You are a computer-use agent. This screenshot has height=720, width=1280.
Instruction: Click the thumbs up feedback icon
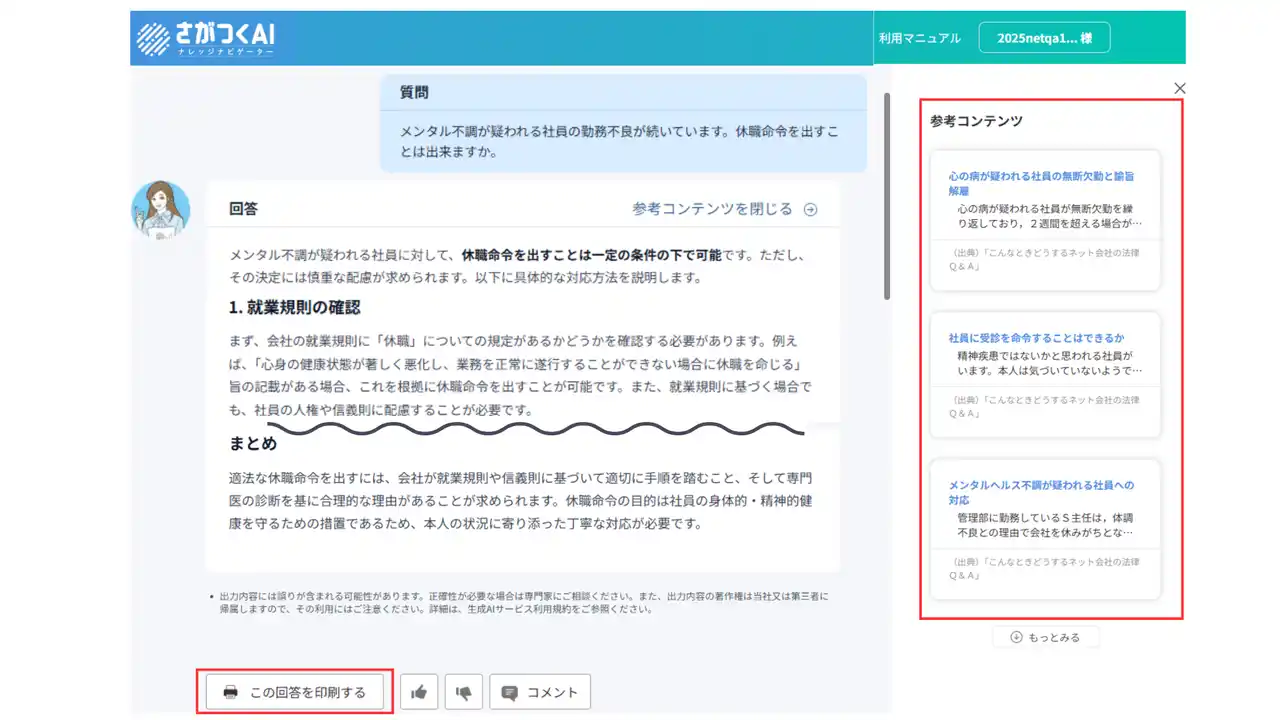pos(419,692)
